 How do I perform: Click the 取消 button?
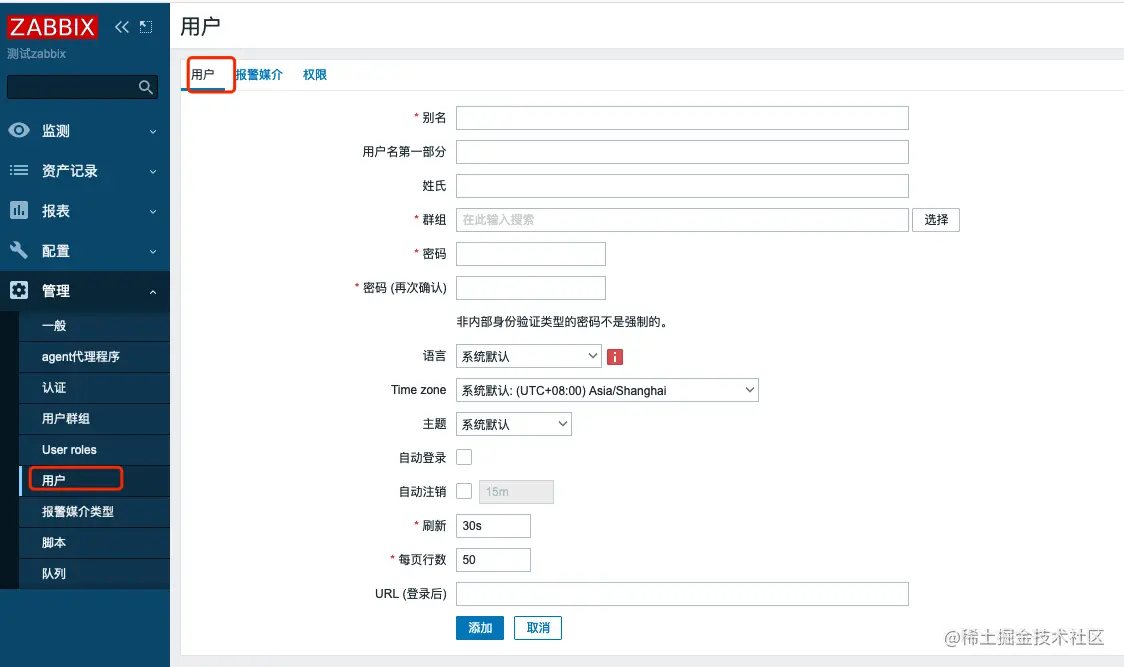[538, 628]
